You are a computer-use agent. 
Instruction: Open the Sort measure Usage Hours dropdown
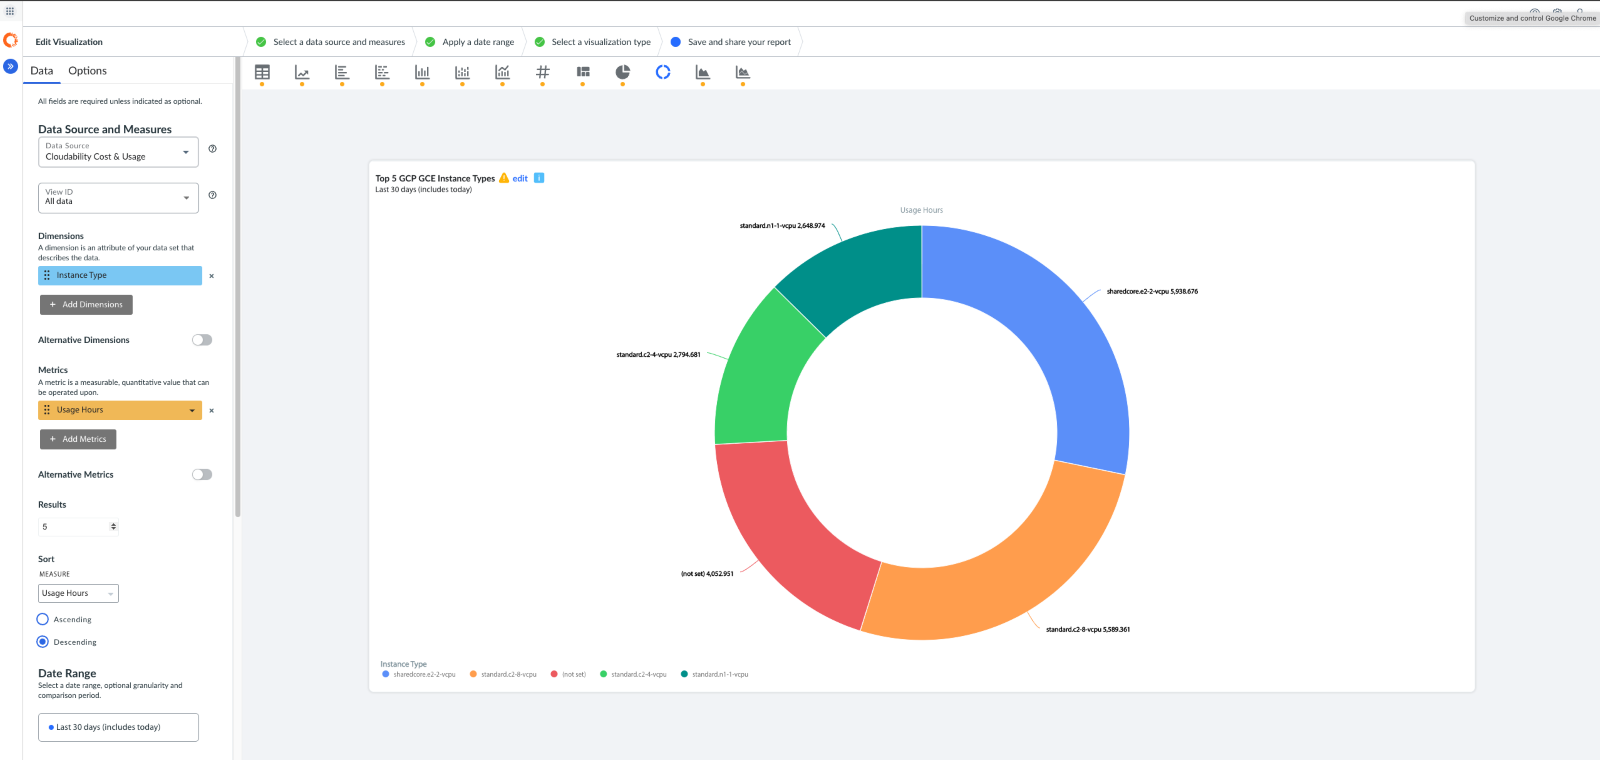(x=78, y=593)
